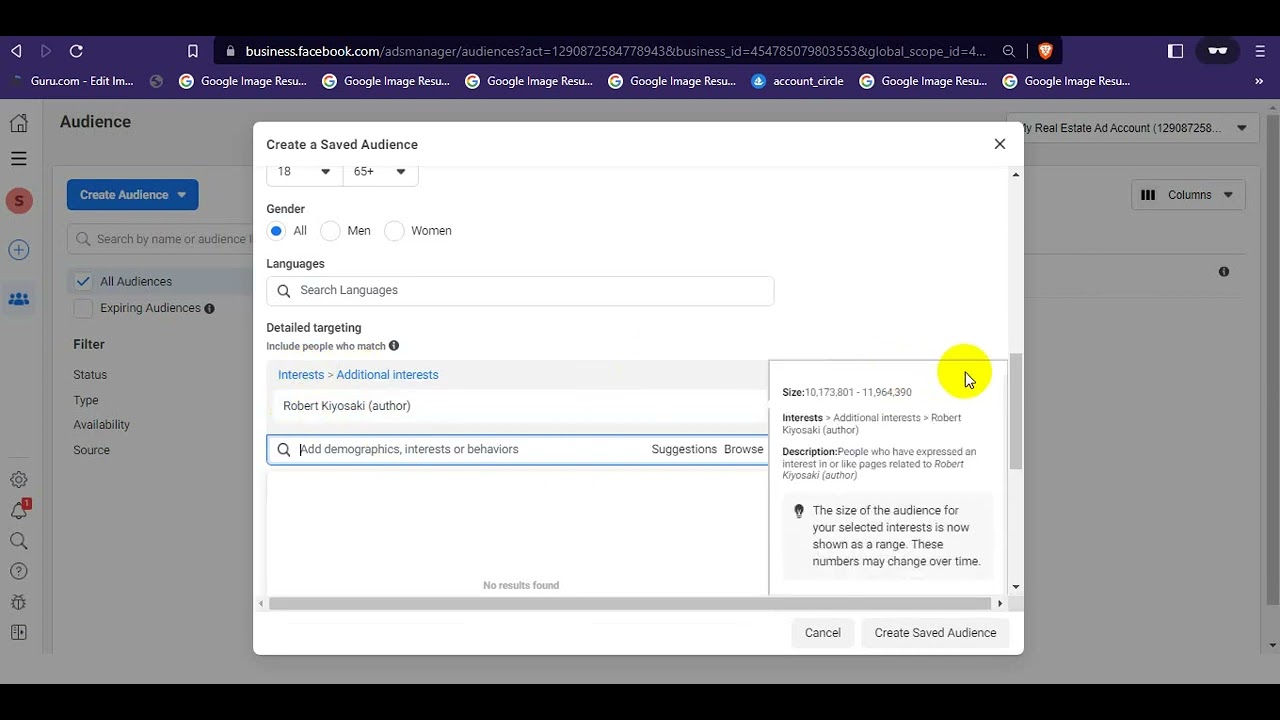Select the Type filter
This screenshot has width=1280, height=720.
(86, 400)
